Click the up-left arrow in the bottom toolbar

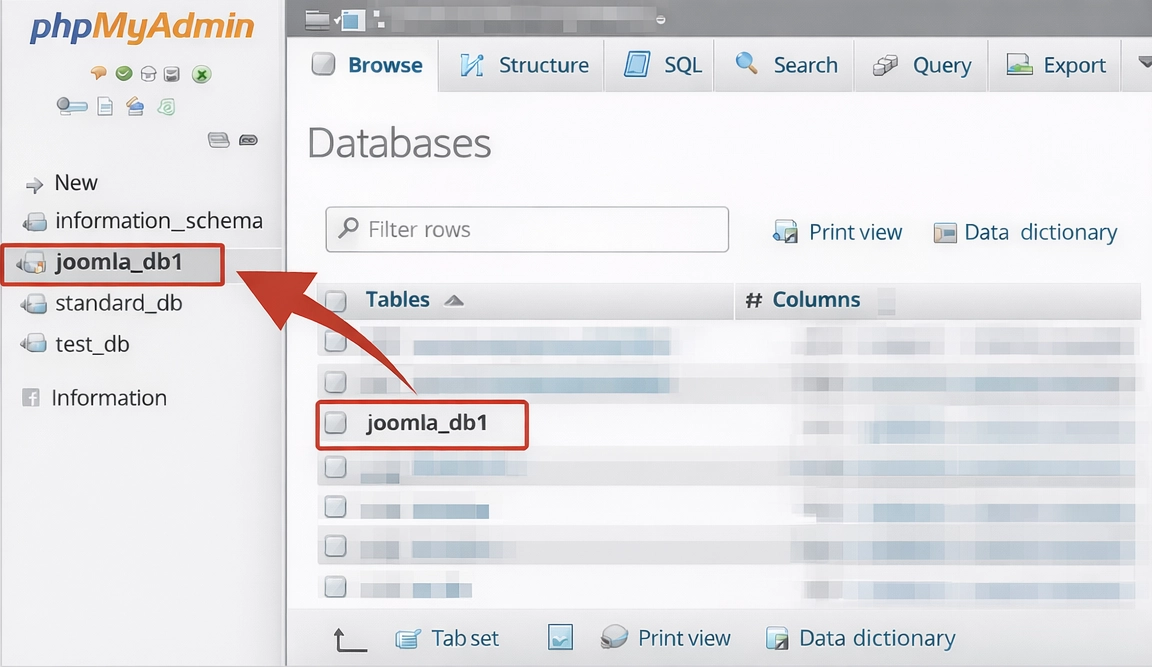350,639
